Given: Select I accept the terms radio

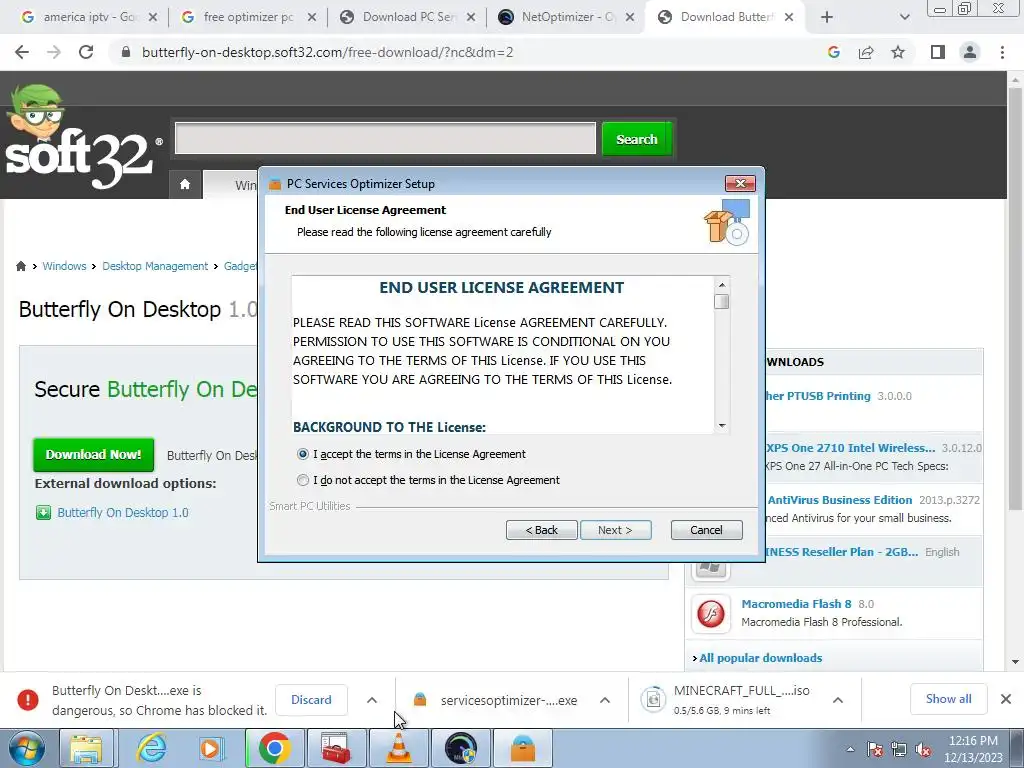Looking at the screenshot, I should coord(302,454).
